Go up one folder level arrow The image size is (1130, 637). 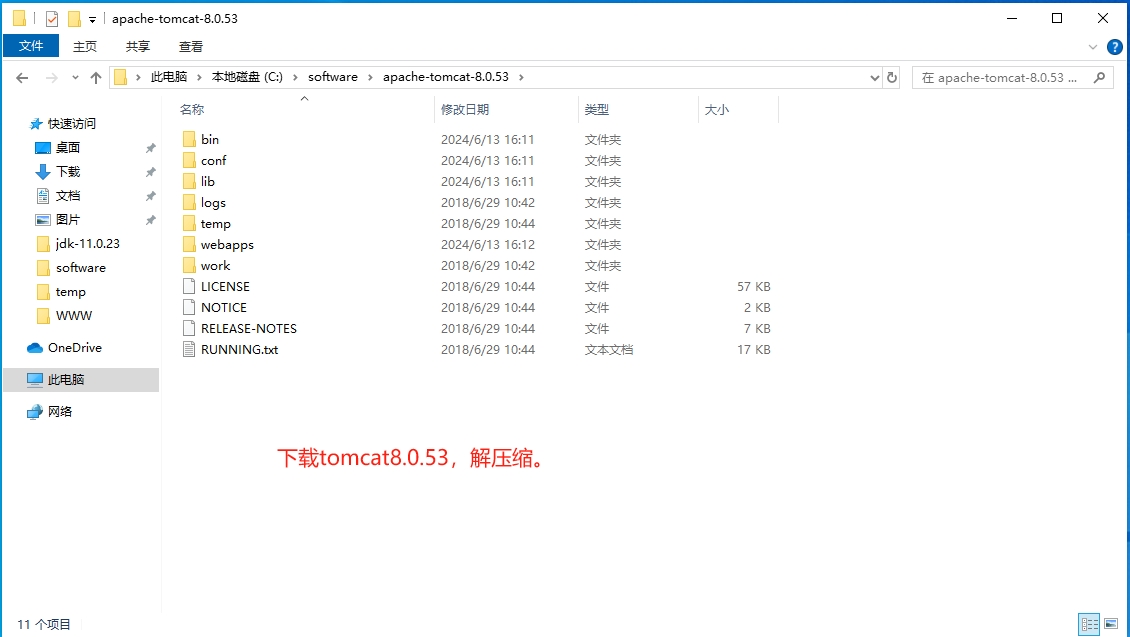(96, 77)
